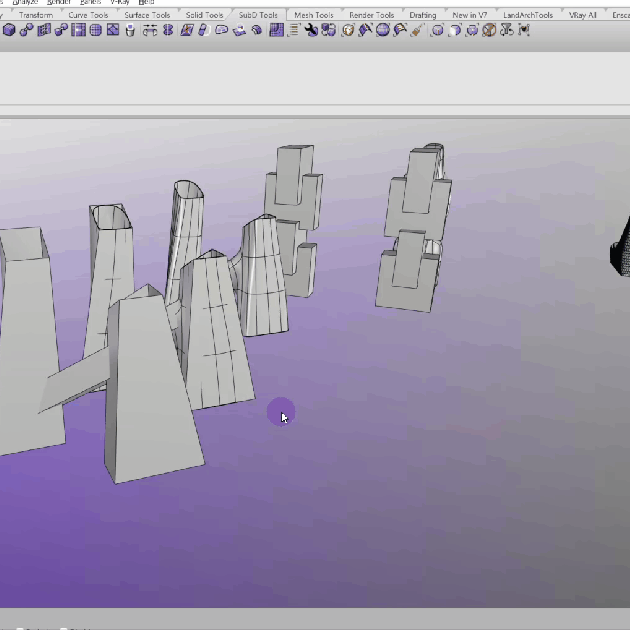Select the cylinder-shaped SubD icon
The image size is (630, 630).
(129, 30)
